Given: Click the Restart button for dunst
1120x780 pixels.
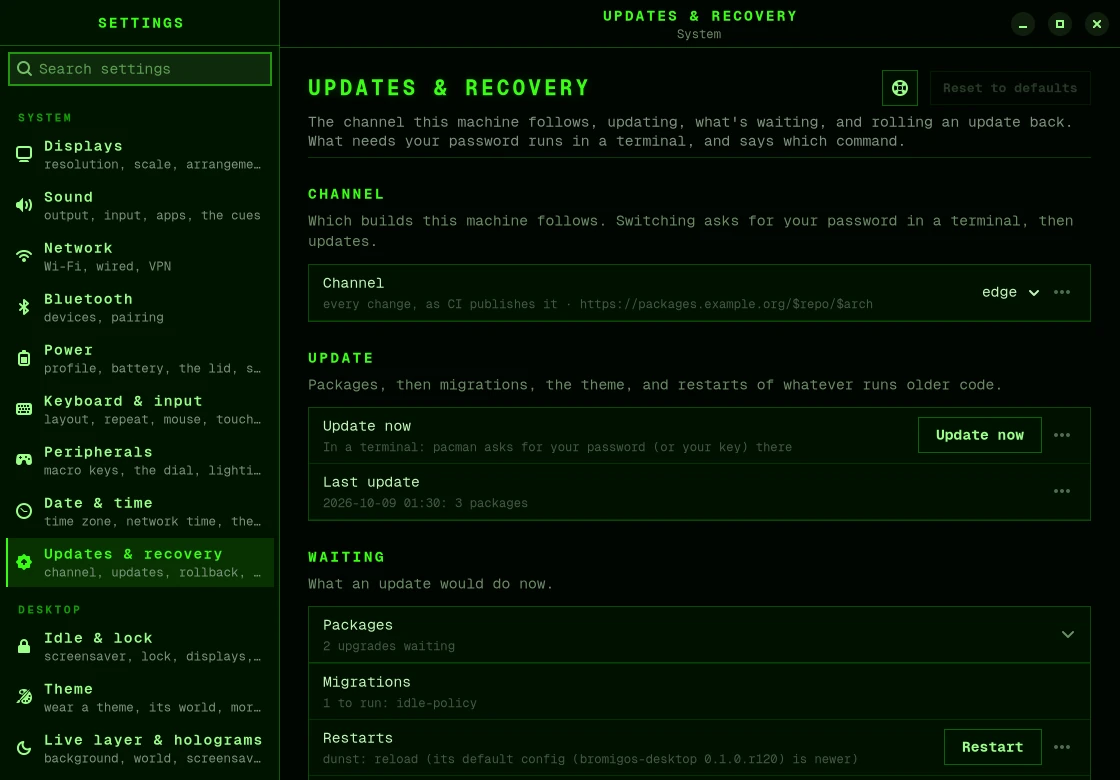Looking at the screenshot, I should pyautogui.click(x=992, y=747).
